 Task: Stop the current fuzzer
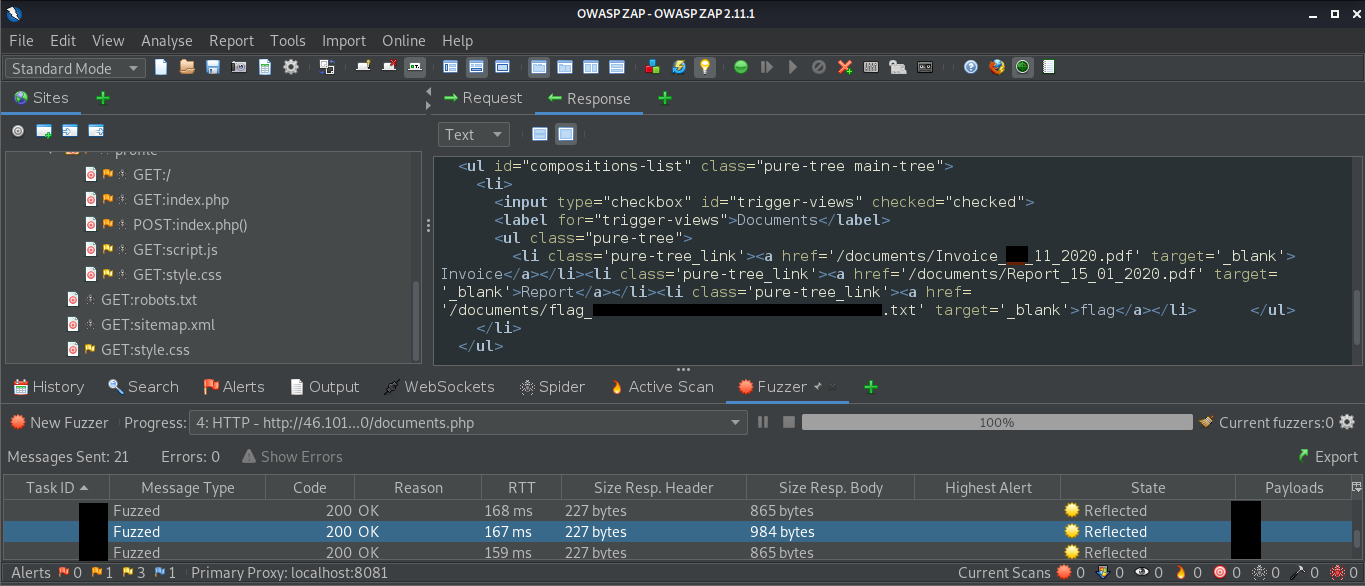click(789, 422)
